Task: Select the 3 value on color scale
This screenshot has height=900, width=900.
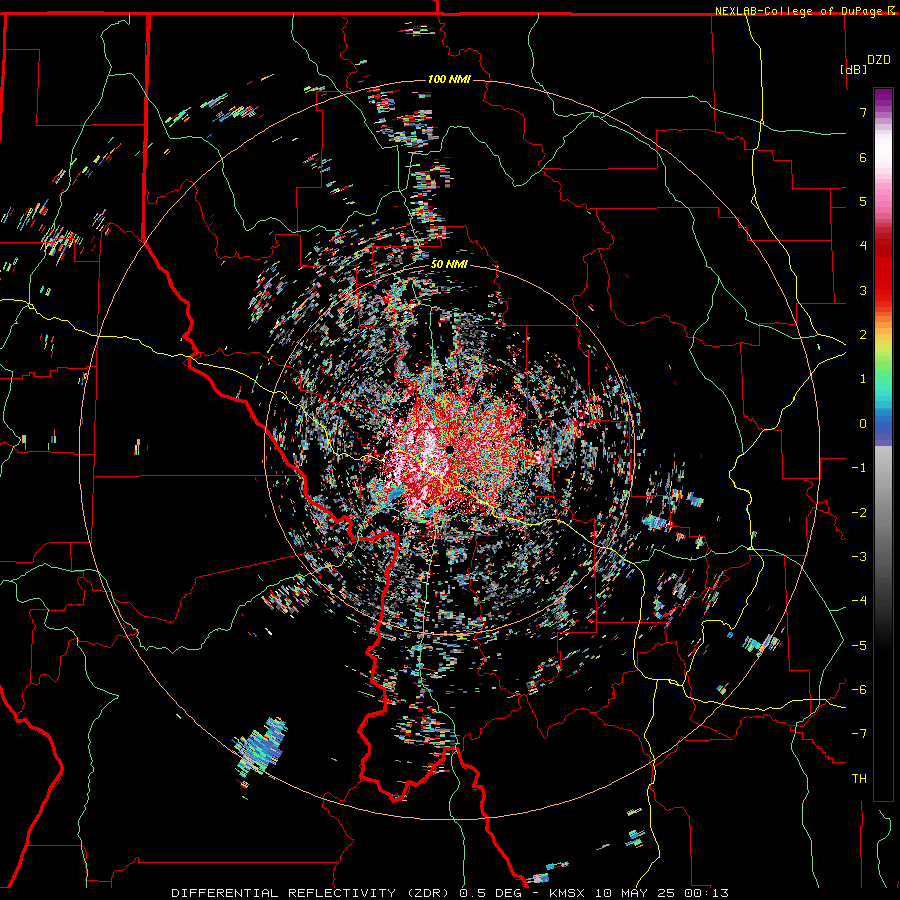Action: 863,290
